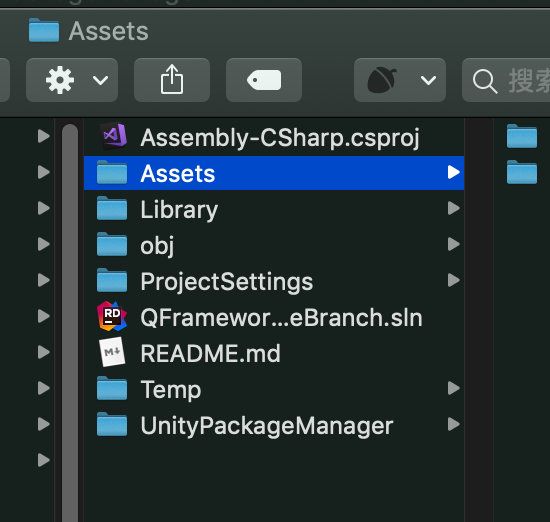Select the Rider solution file QFramework .sln
This screenshot has width=550, height=522.
pyautogui.click(x=274, y=317)
